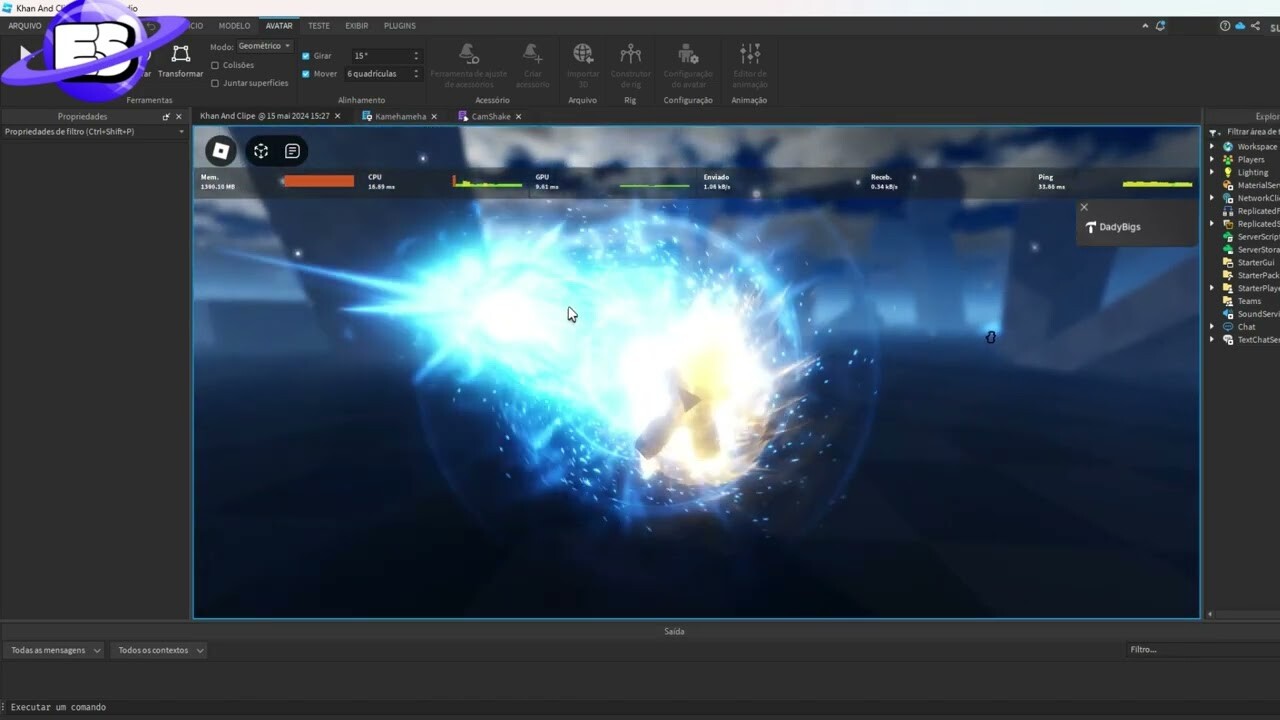1280x720 pixels.
Task: Switch to the TESTE ribbon tab
Action: pyautogui.click(x=318, y=25)
